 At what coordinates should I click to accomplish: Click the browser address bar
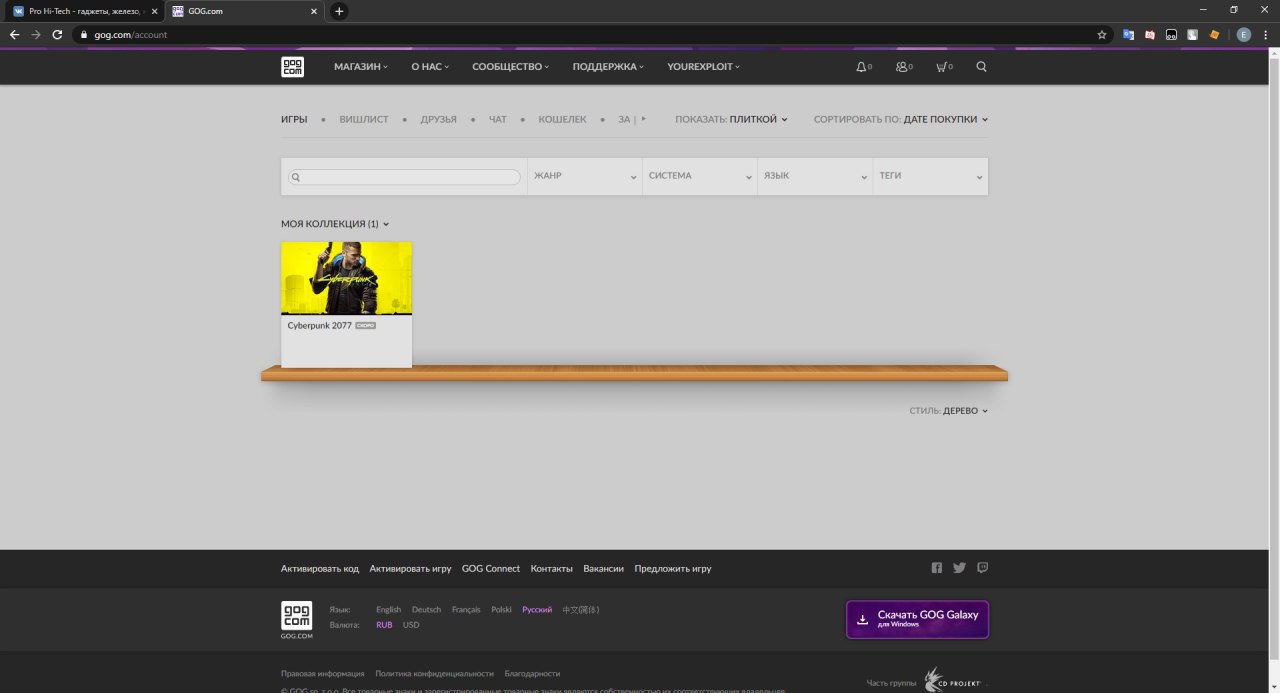590,34
